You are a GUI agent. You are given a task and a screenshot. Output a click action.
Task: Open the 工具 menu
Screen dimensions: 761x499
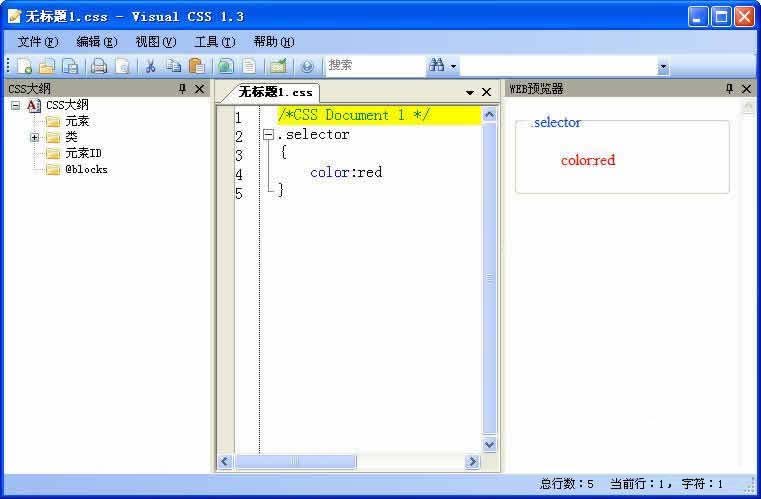click(215, 42)
